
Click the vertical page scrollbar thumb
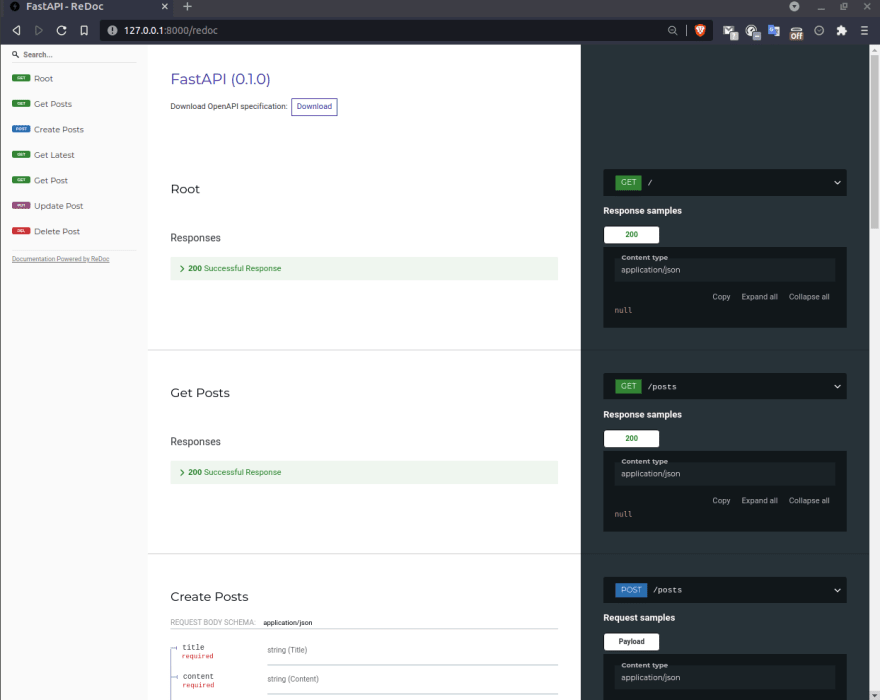(874, 140)
